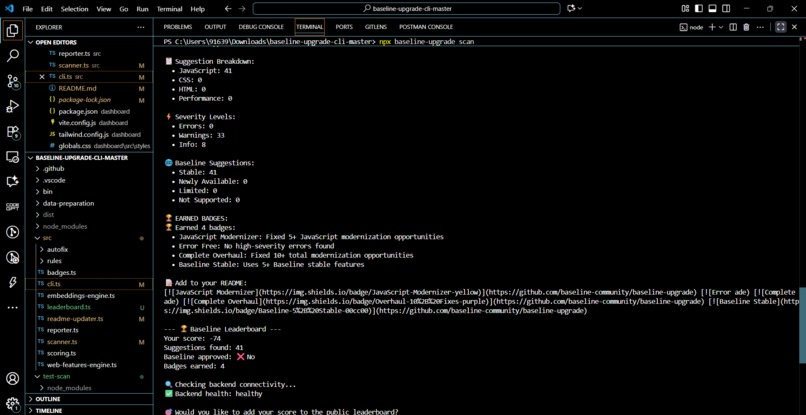
Task: Open embeddings-engine.ts file
Action: [89, 296]
